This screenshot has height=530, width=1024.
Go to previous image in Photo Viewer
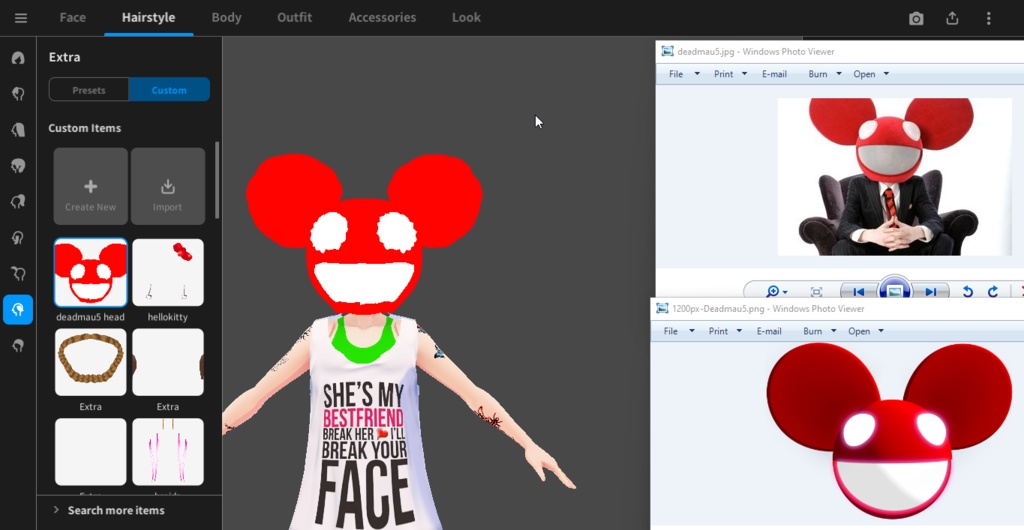tap(859, 292)
